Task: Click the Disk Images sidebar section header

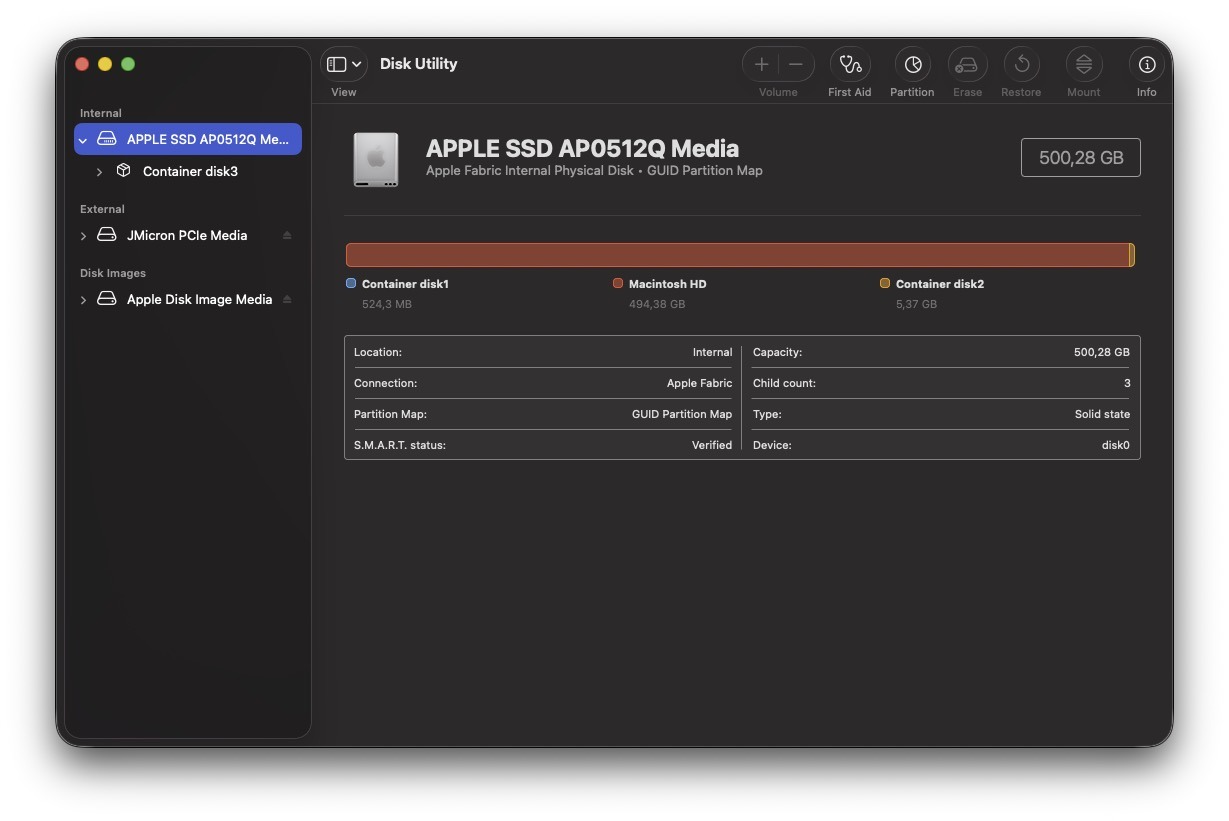Action: (x=113, y=273)
